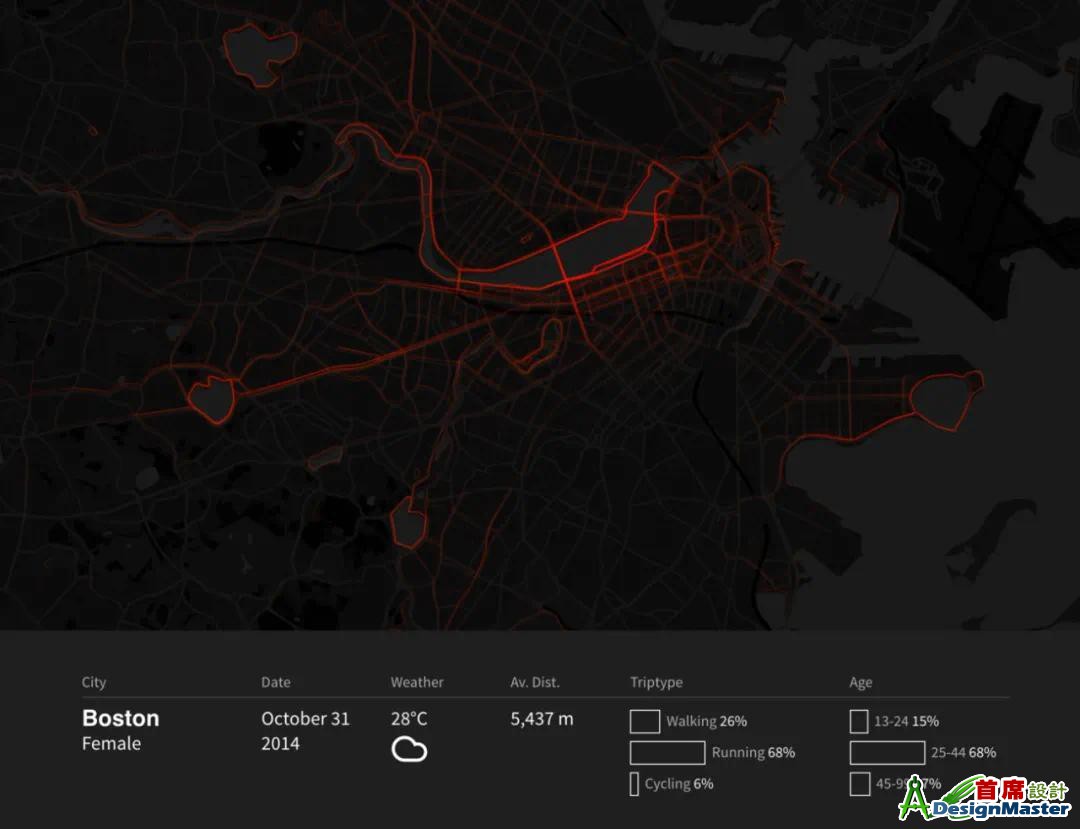The height and width of the screenshot is (829, 1080).
Task: Click the October 31 date value
Action: tap(305, 719)
